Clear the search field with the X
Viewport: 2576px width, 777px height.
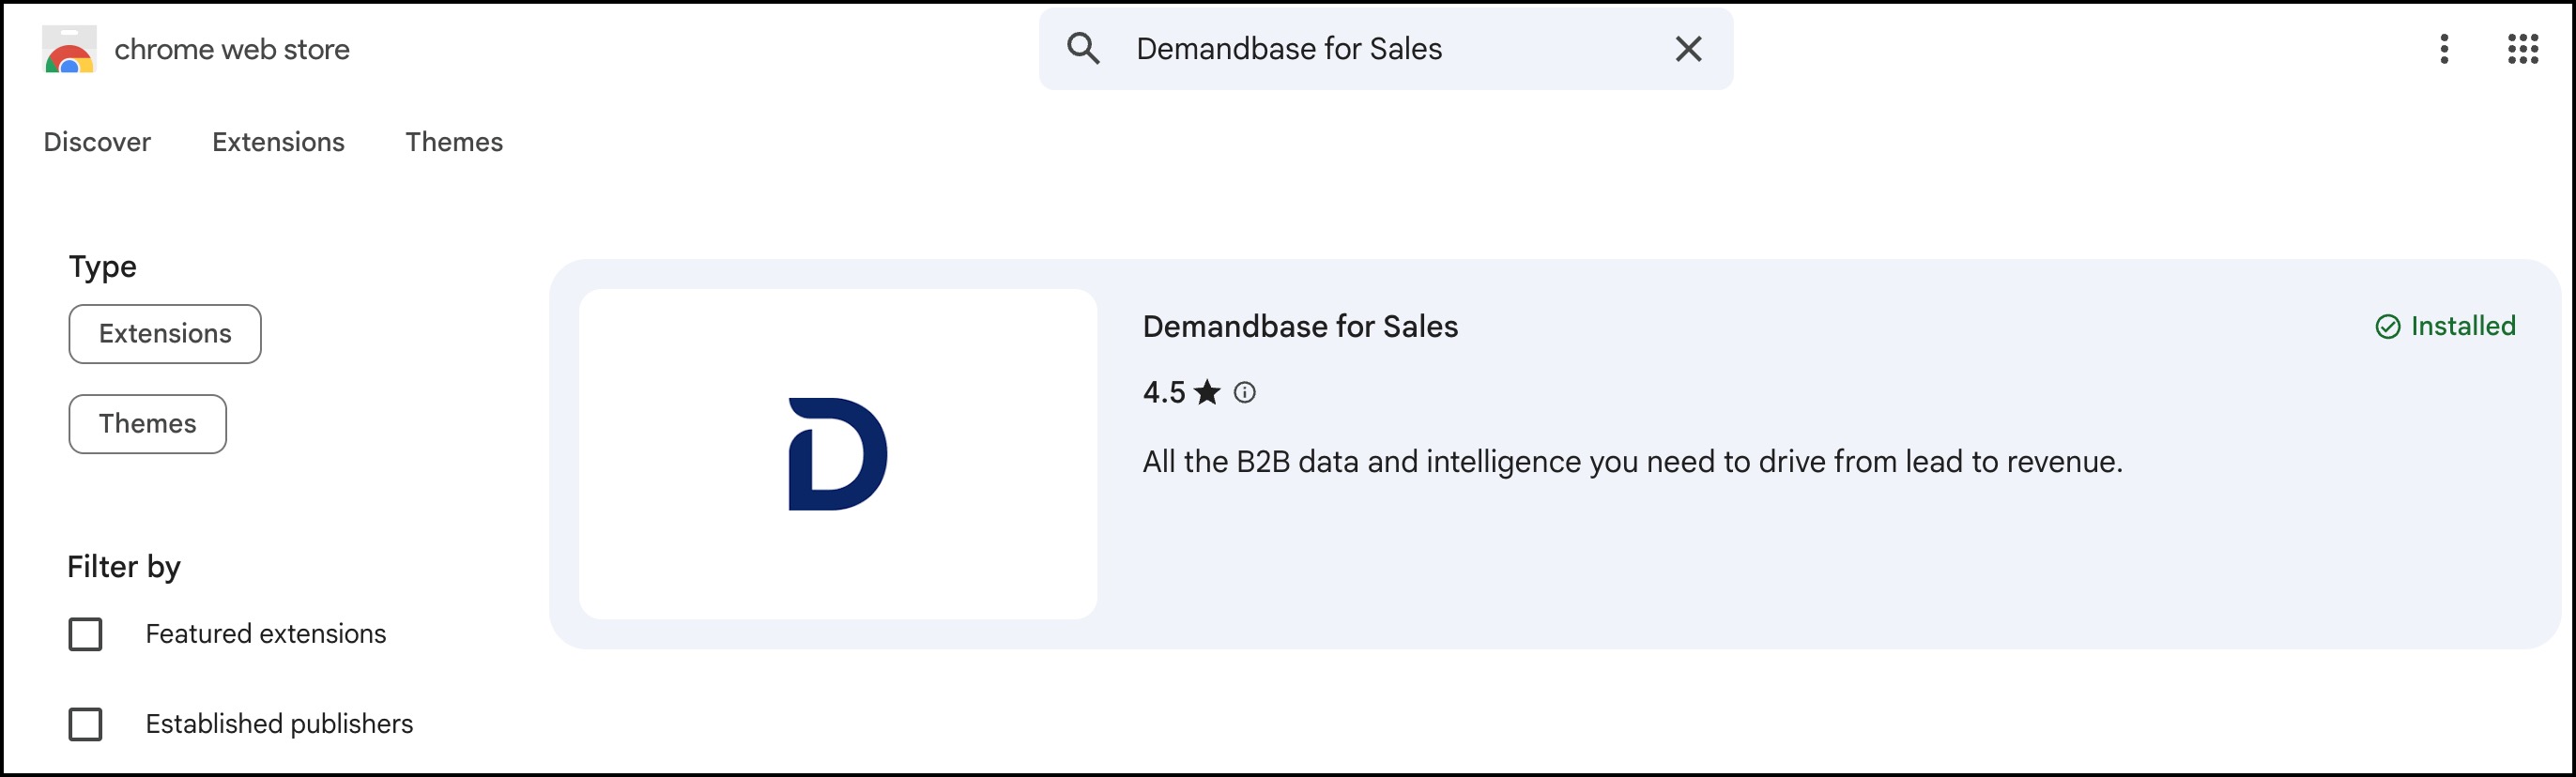click(x=1688, y=48)
